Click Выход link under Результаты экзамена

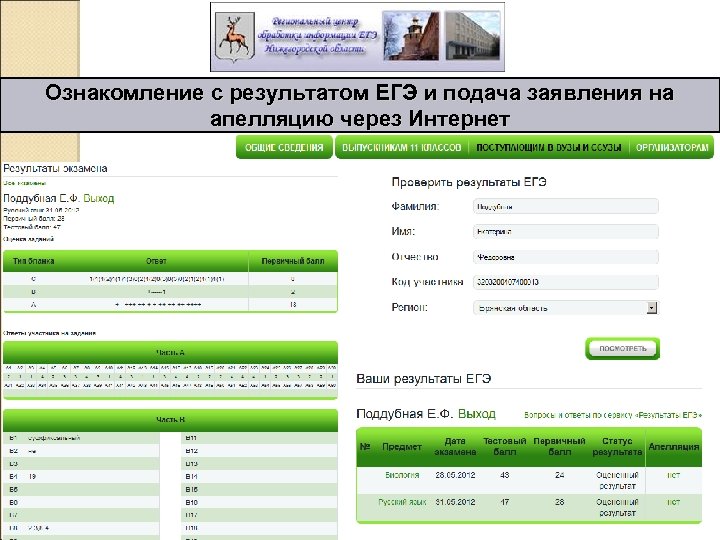tap(99, 198)
